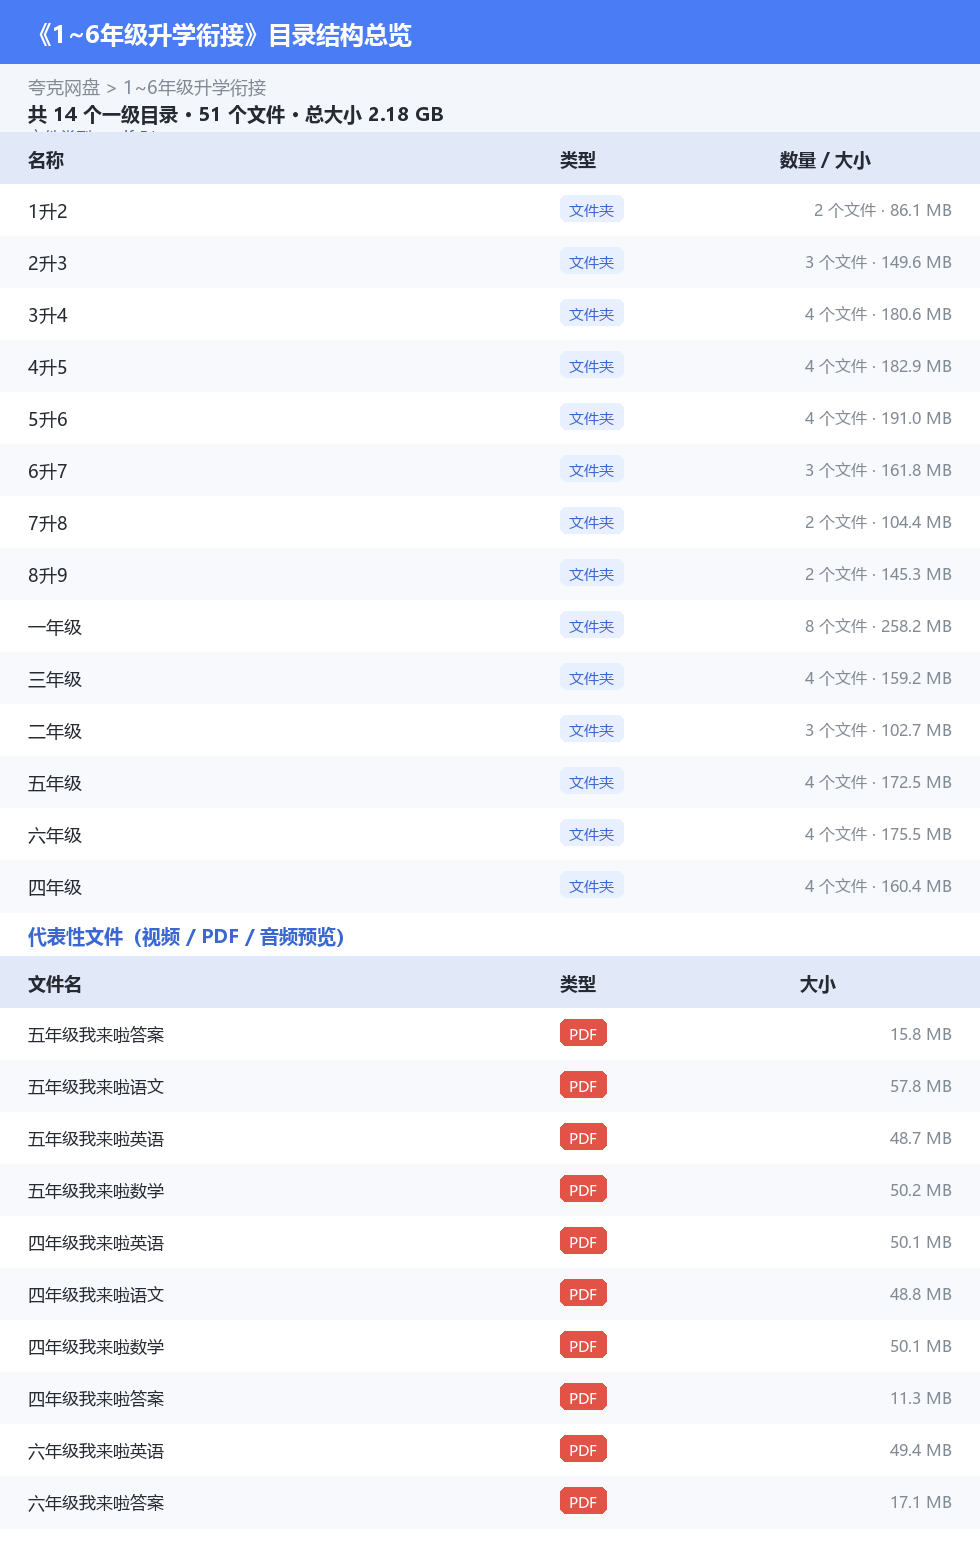Click the 文件夹 tag in the 3升4 row
980x1560 pixels.
point(592,313)
